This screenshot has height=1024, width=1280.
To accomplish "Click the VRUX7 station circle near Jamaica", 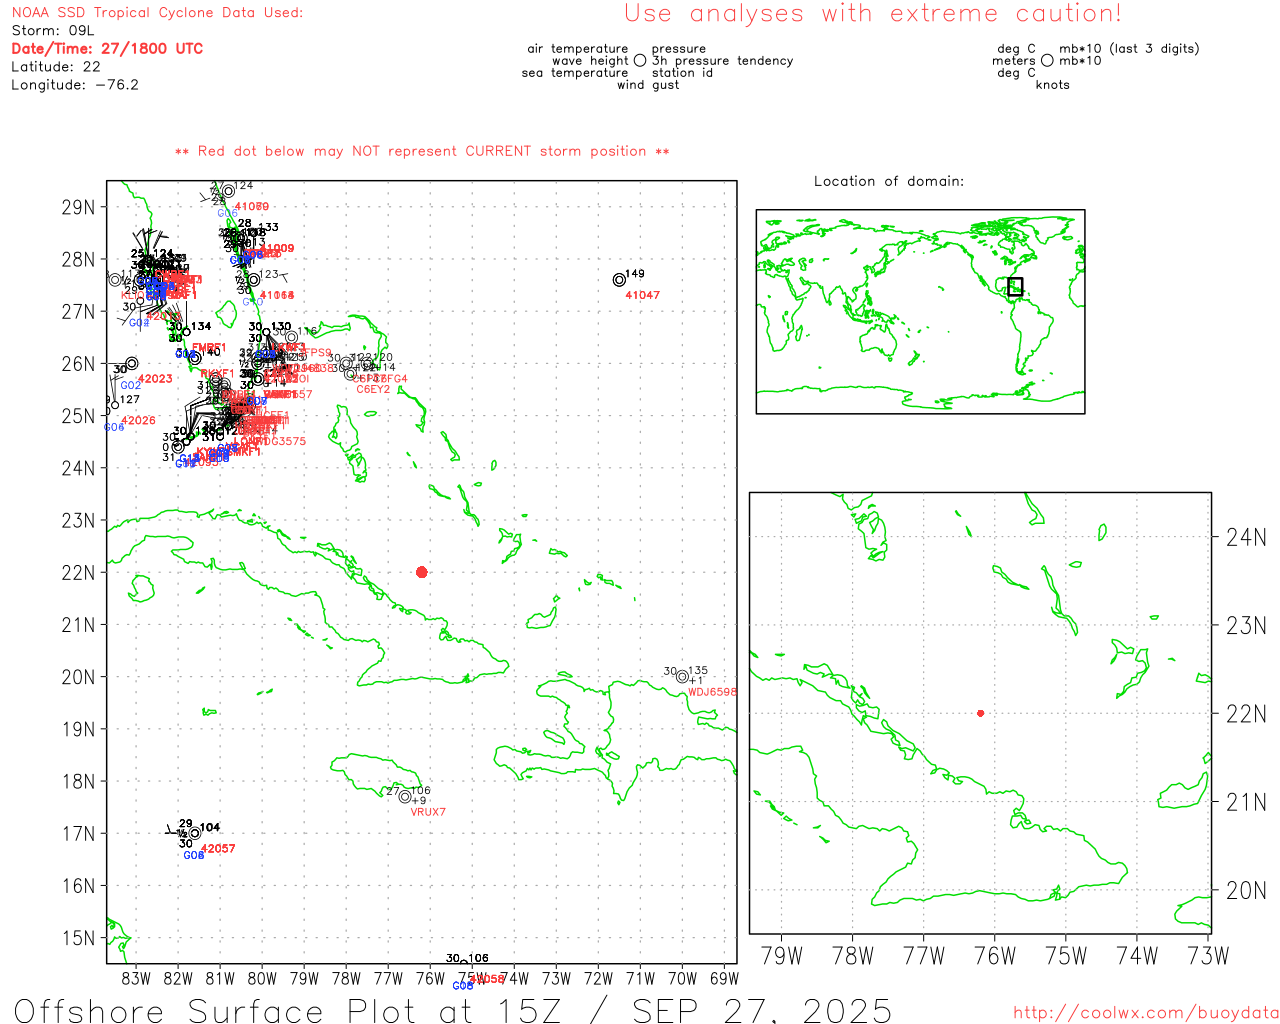I will point(405,797).
